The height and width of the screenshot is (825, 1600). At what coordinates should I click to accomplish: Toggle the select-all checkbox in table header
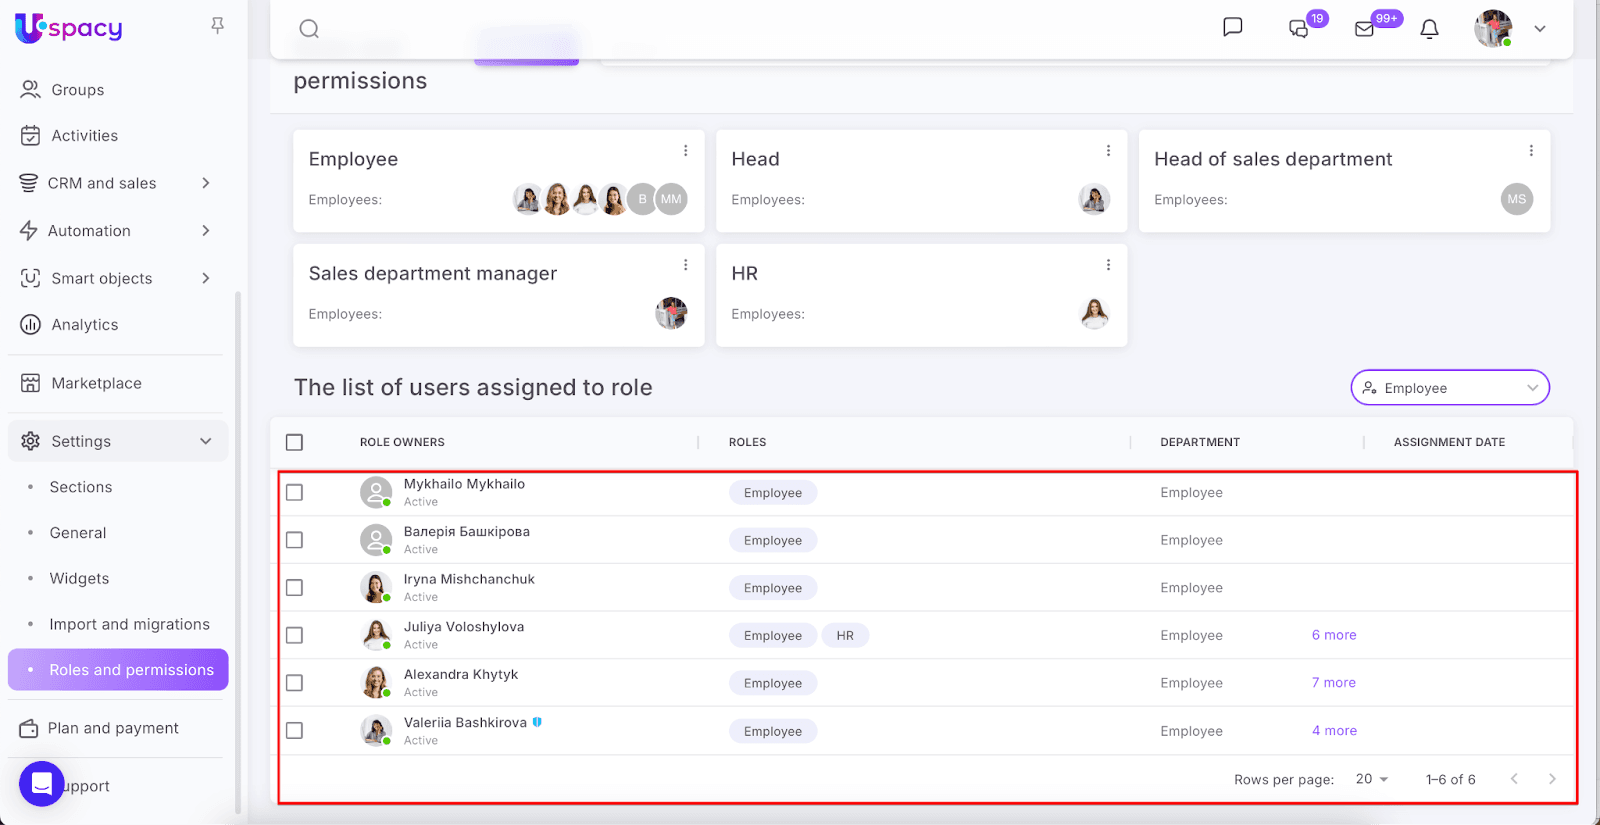294,442
